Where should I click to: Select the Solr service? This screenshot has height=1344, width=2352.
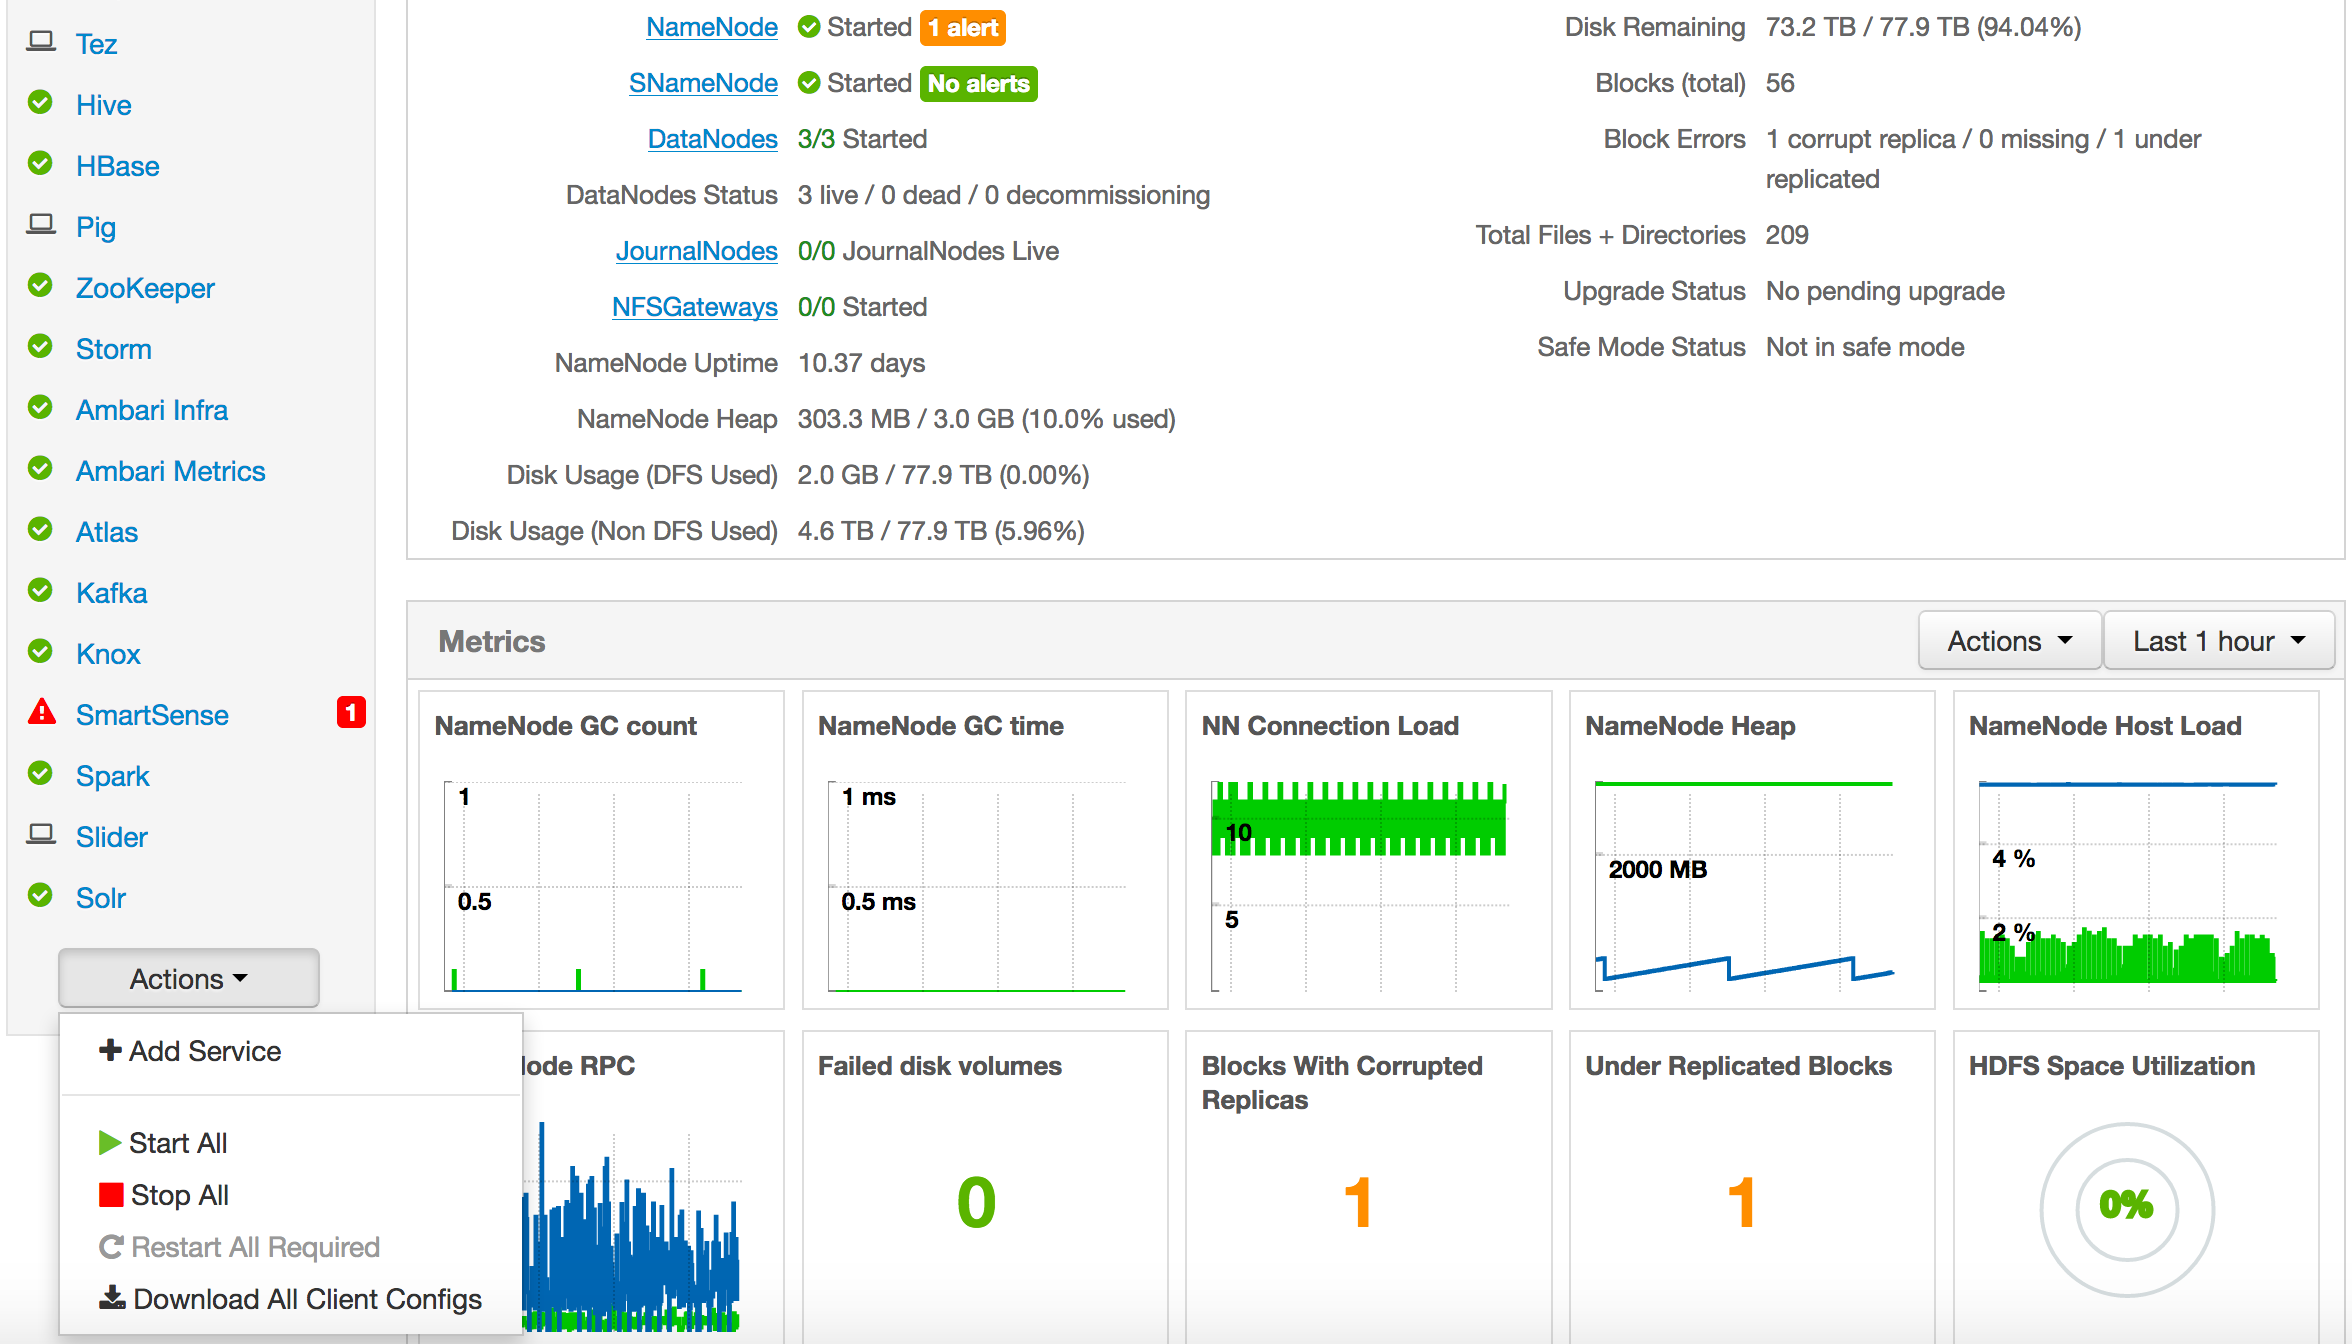[101, 898]
